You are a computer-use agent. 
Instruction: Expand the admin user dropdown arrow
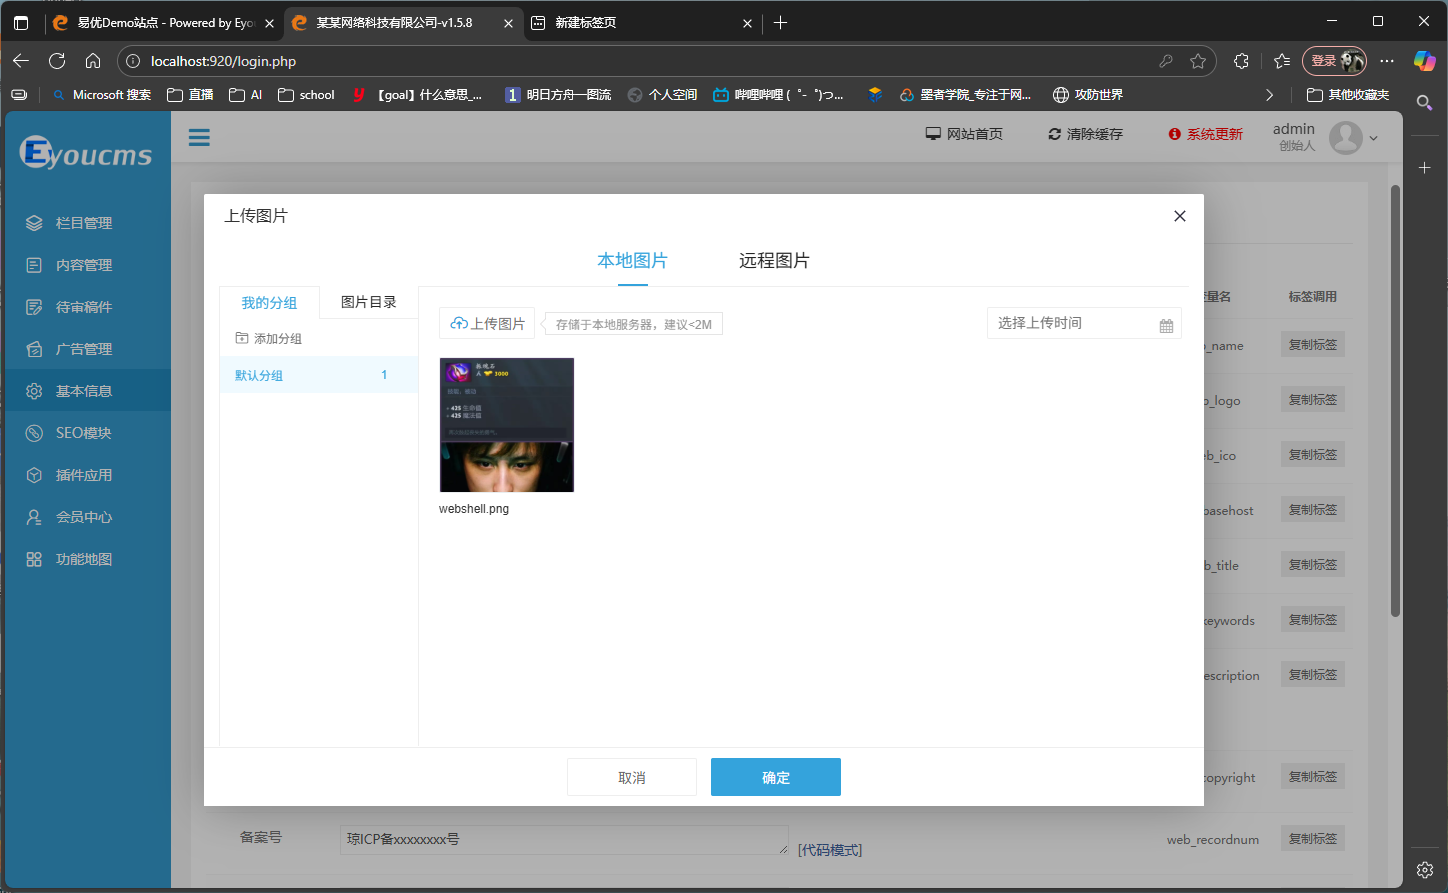(1374, 138)
